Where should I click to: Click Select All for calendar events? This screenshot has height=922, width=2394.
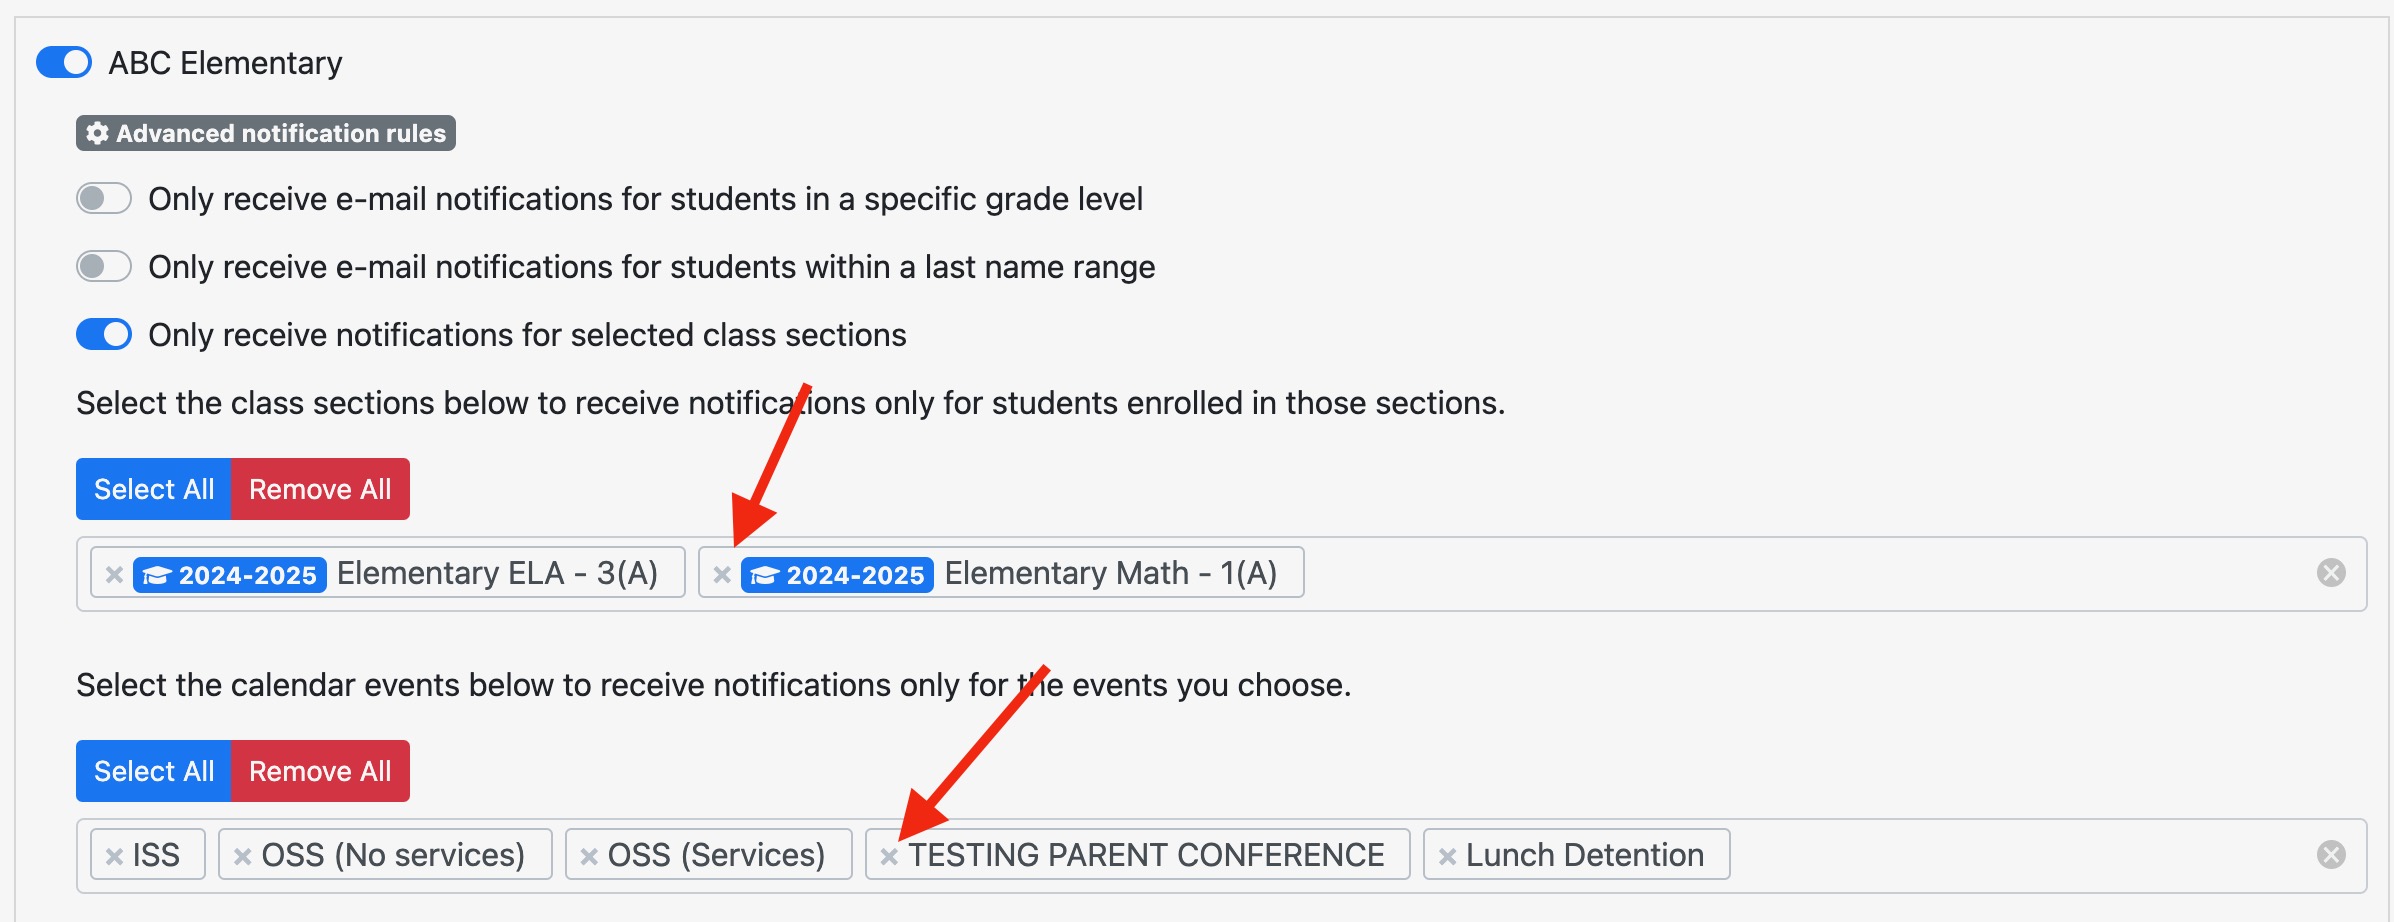coord(154,771)
